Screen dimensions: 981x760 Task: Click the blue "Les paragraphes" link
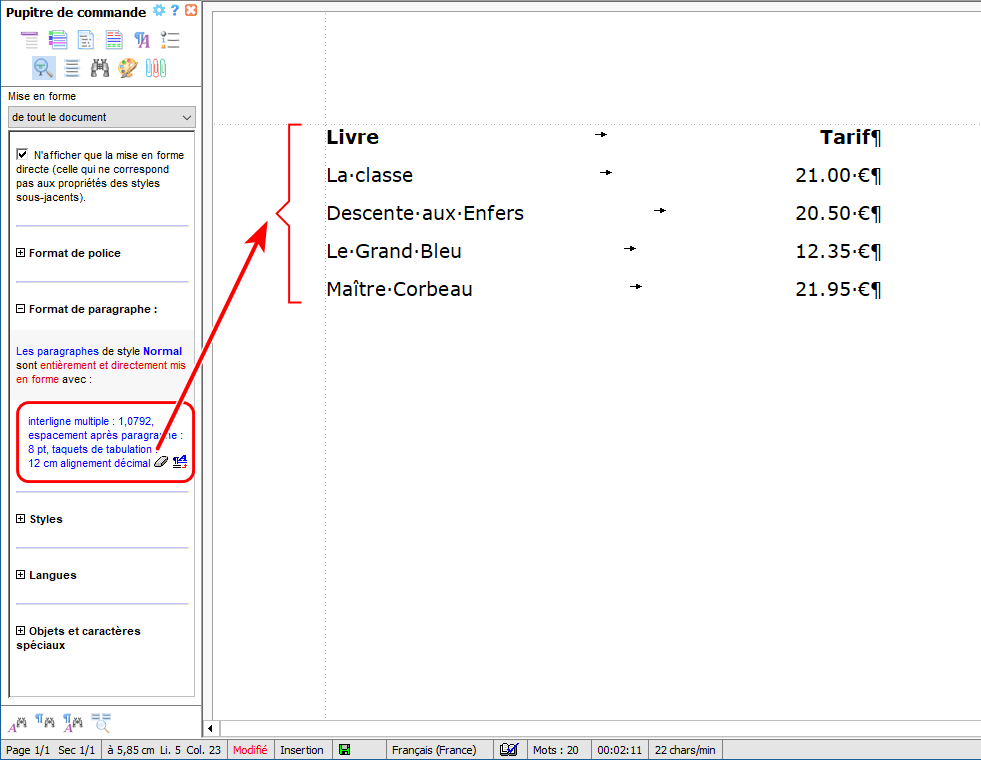(57, 351)
